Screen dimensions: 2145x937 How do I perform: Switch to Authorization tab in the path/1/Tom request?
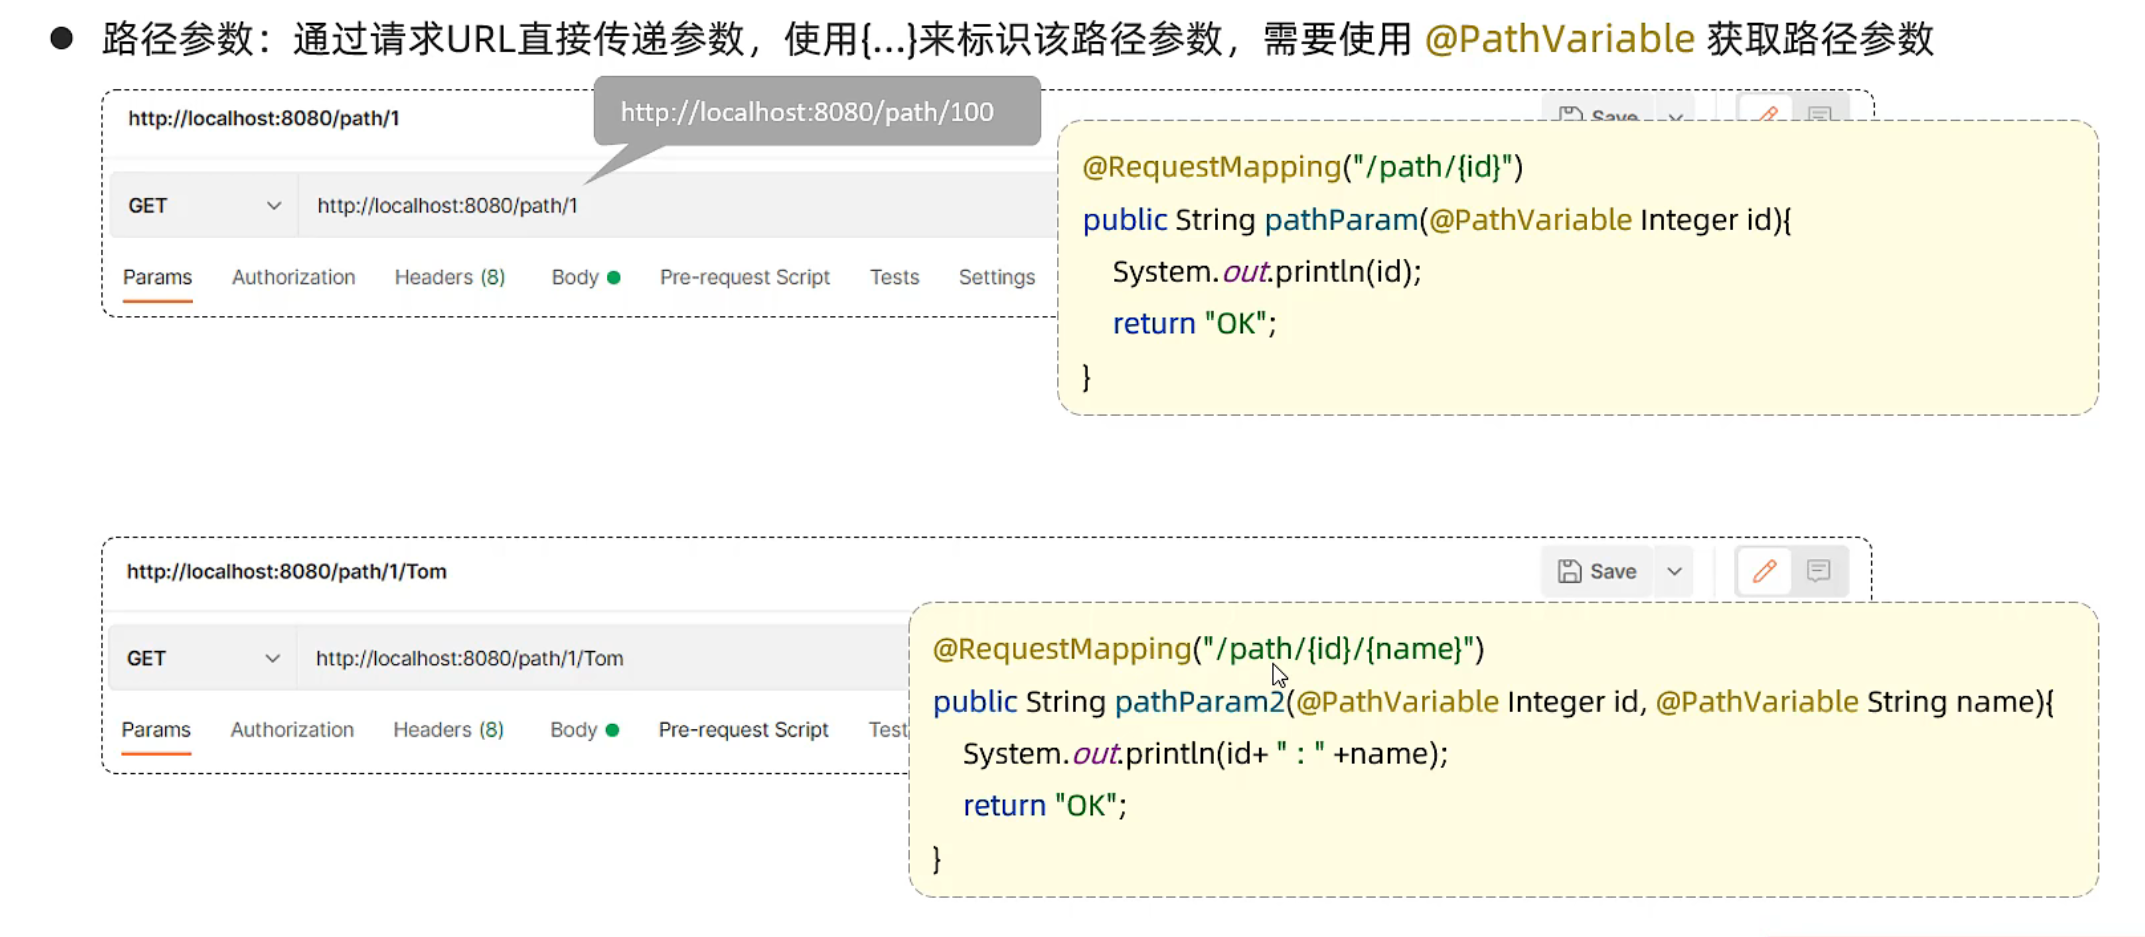292,730
